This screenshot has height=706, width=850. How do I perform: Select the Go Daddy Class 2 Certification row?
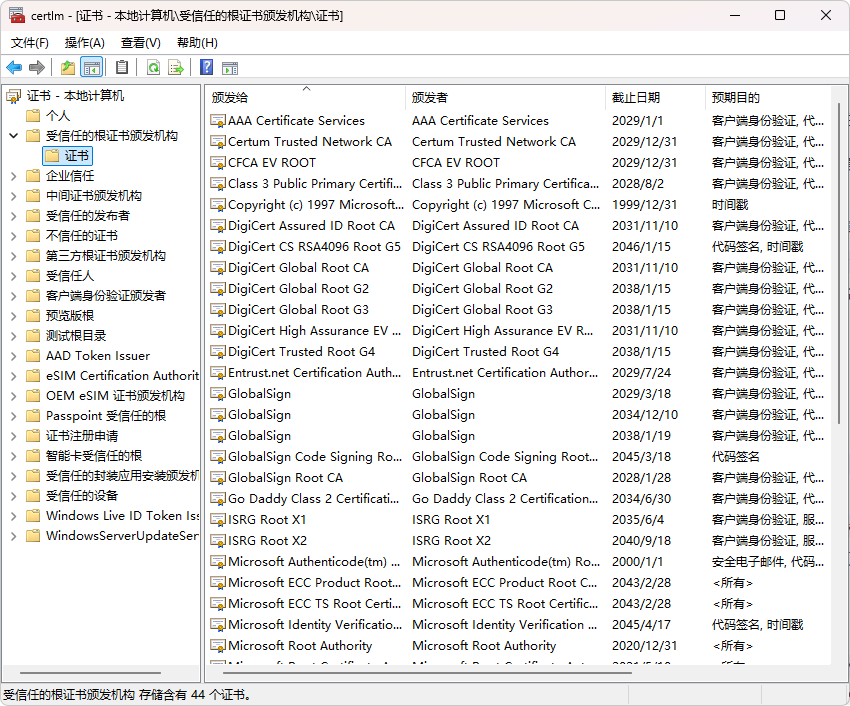tap(519, 499)
